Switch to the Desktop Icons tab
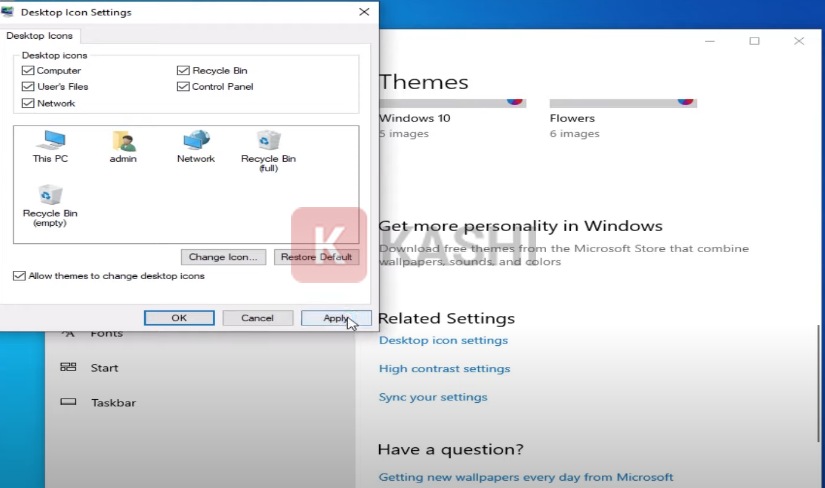This screenshot has height=488, width=825. [x=40, y=36]
